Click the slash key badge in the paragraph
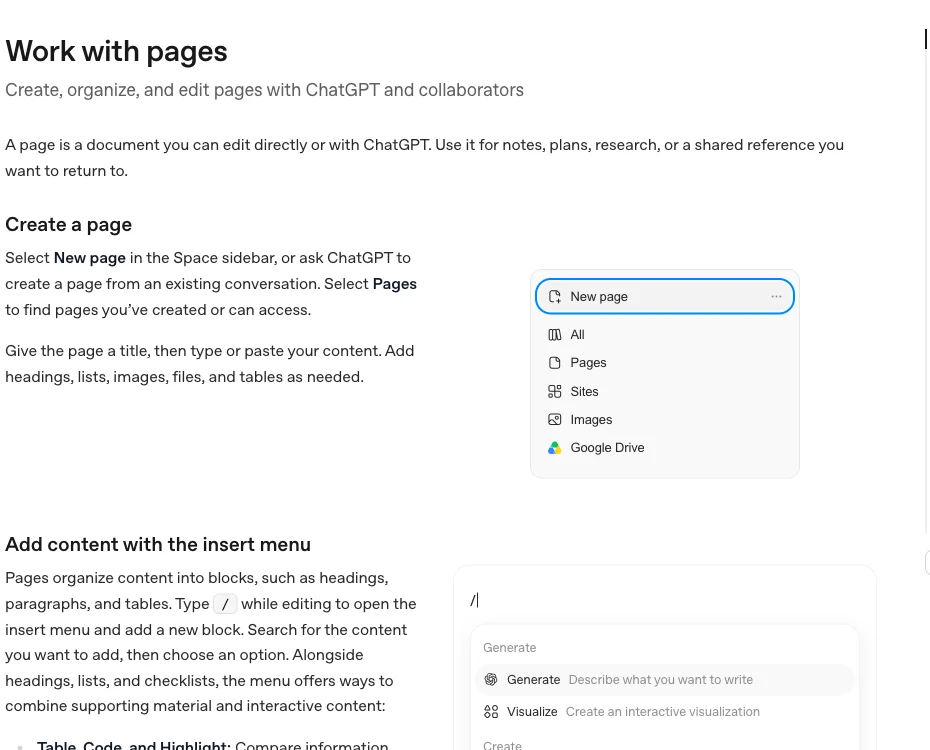The height and width of the screenshot is (750, 930). point(225,604)
